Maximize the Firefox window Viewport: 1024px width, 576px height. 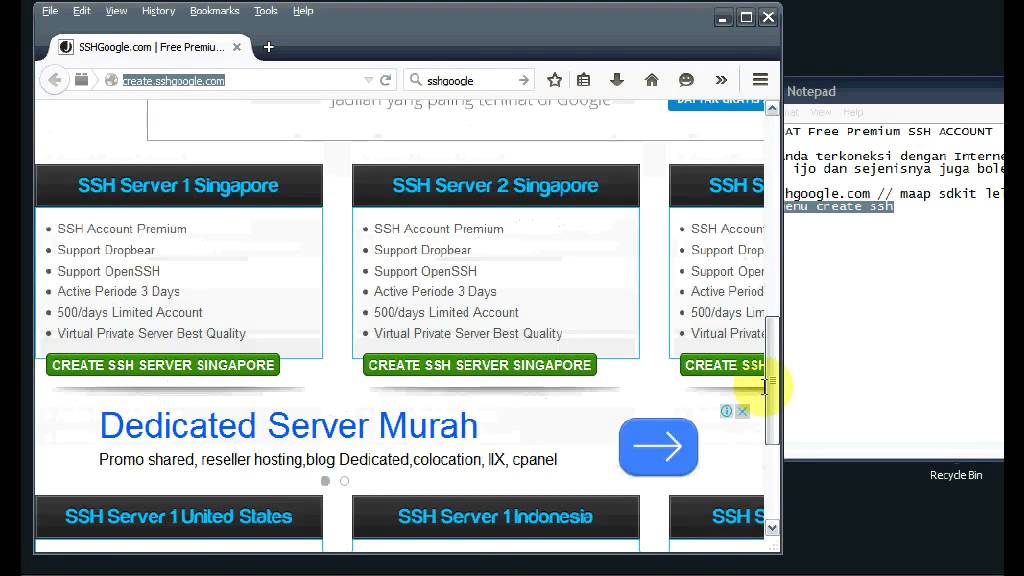click(746, 18)
